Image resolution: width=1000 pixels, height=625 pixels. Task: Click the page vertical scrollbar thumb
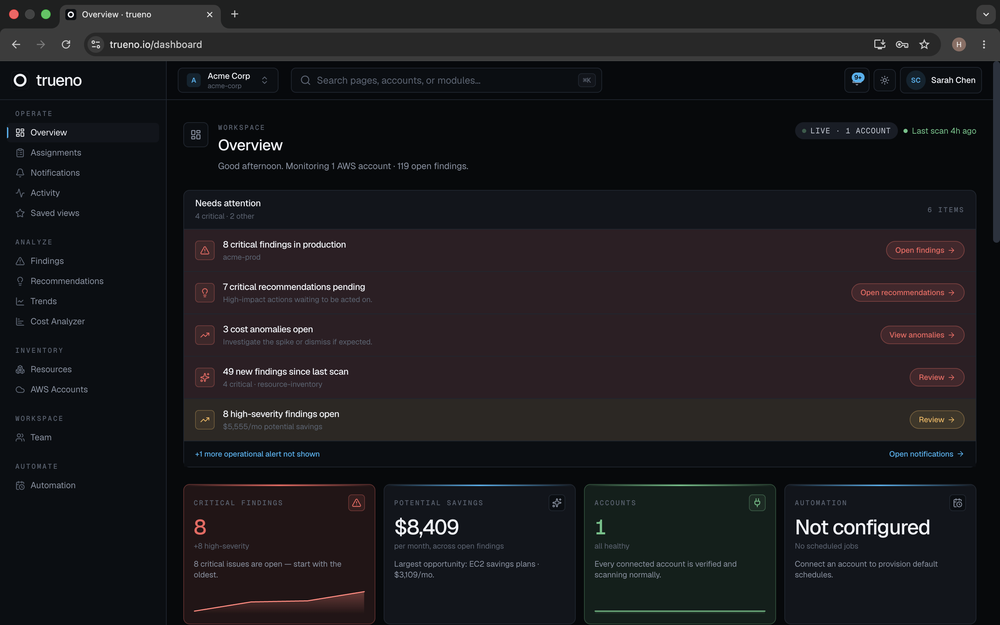(x=996, y=152)
